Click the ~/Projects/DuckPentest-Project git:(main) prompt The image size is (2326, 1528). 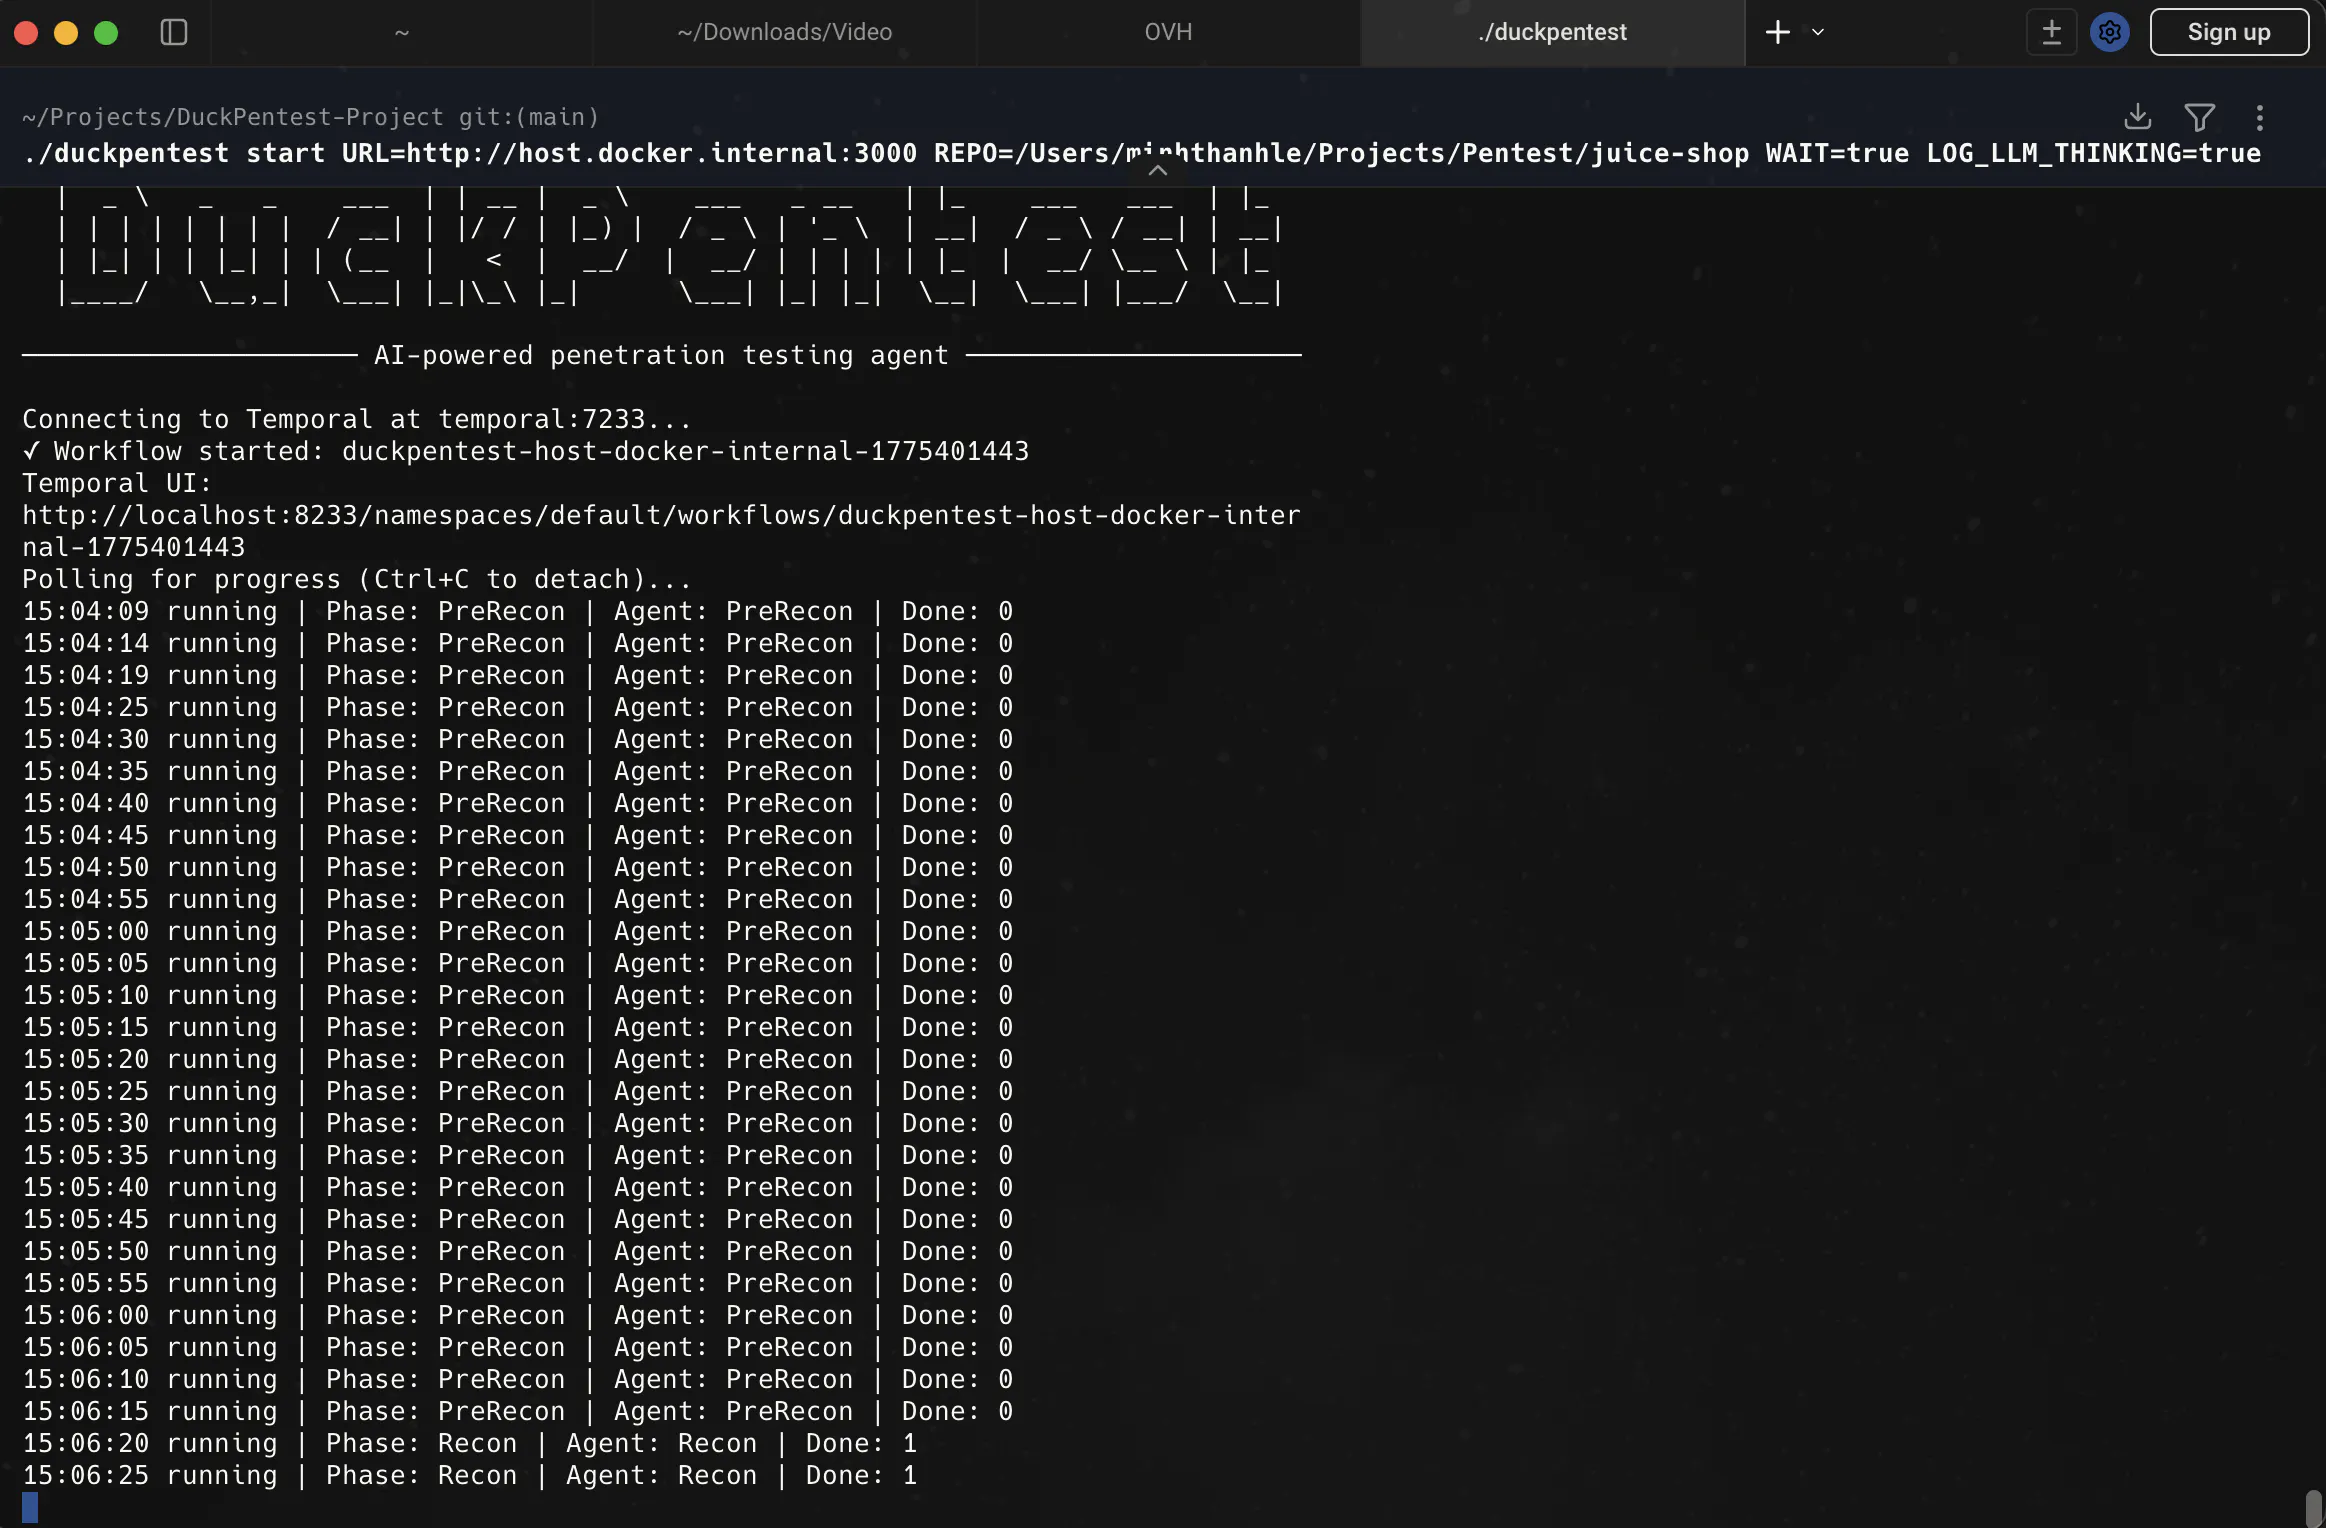click(310, 117)
